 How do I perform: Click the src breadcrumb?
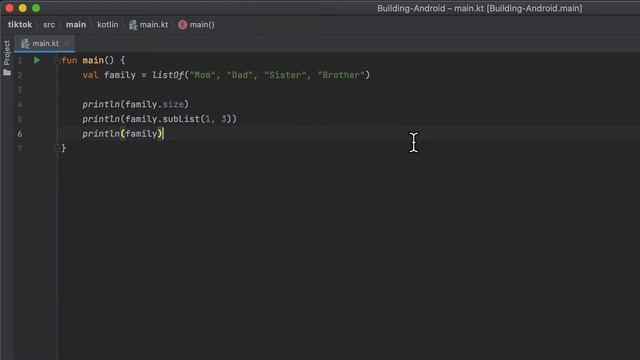coord(49,24)
